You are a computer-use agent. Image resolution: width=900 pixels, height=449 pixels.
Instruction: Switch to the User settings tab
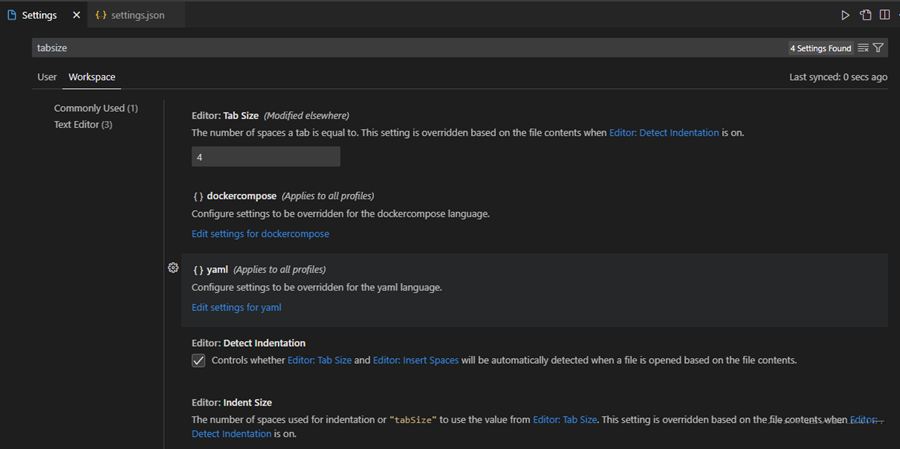47,77
